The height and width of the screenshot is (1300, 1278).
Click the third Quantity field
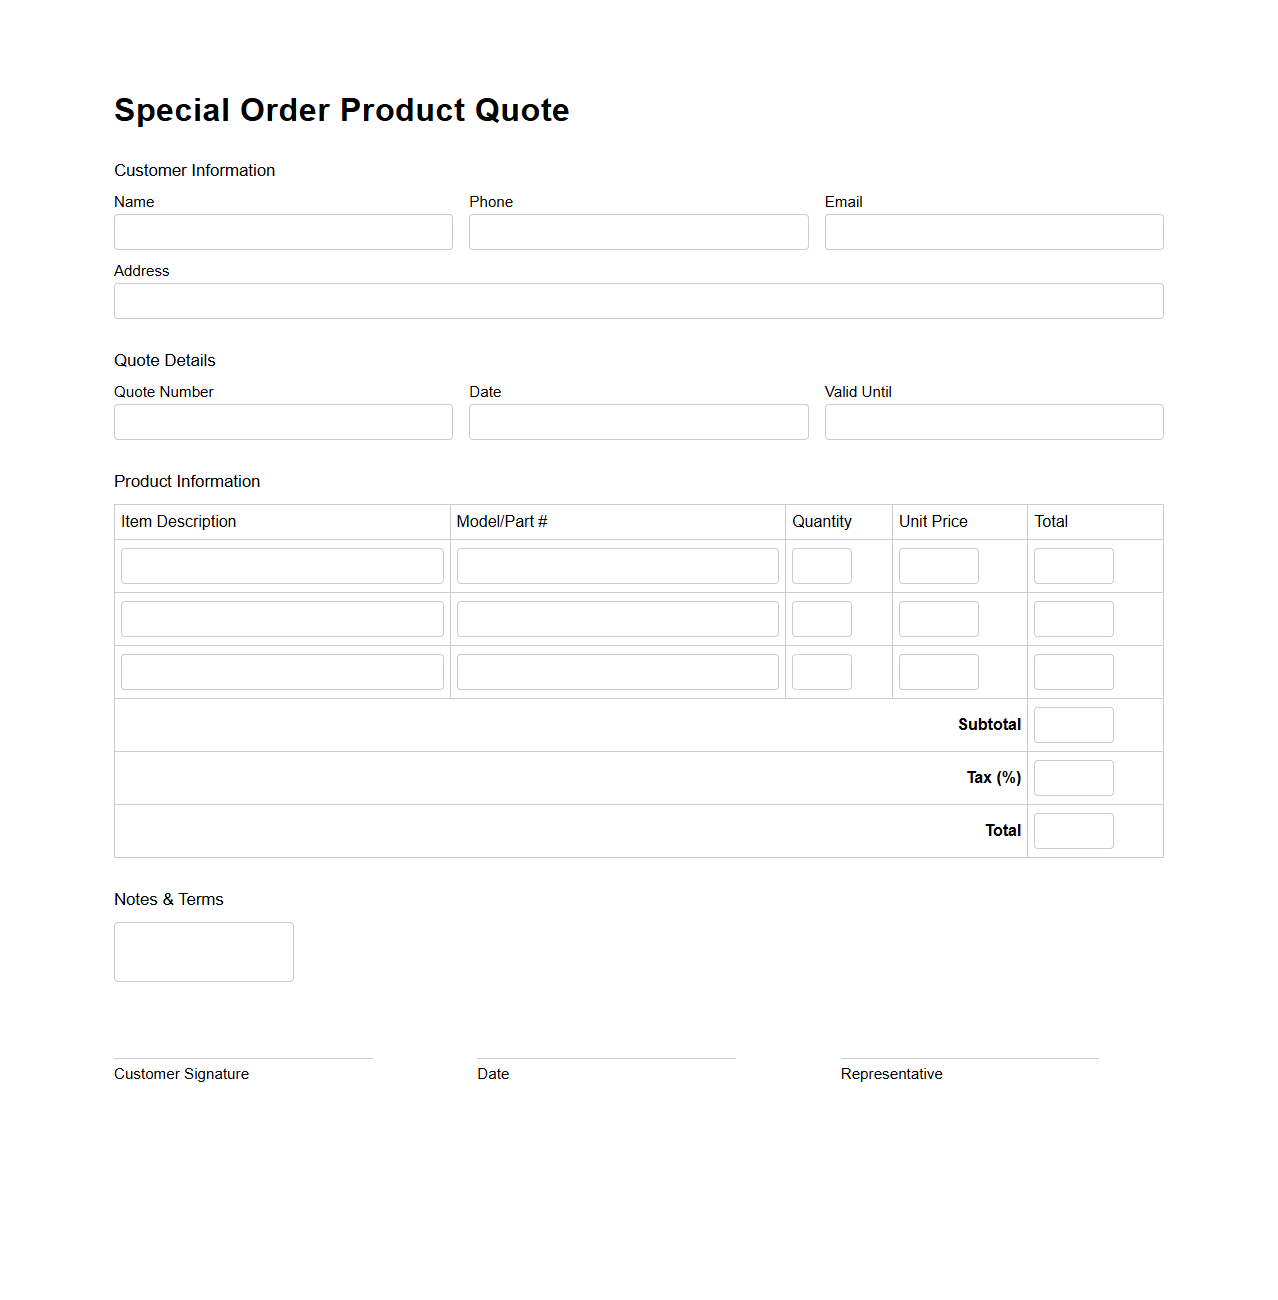pos(821,671)
